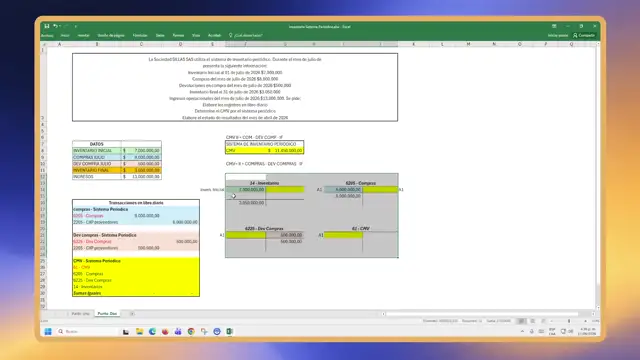Open the undo history dropdown arrow

coord(60,26)
